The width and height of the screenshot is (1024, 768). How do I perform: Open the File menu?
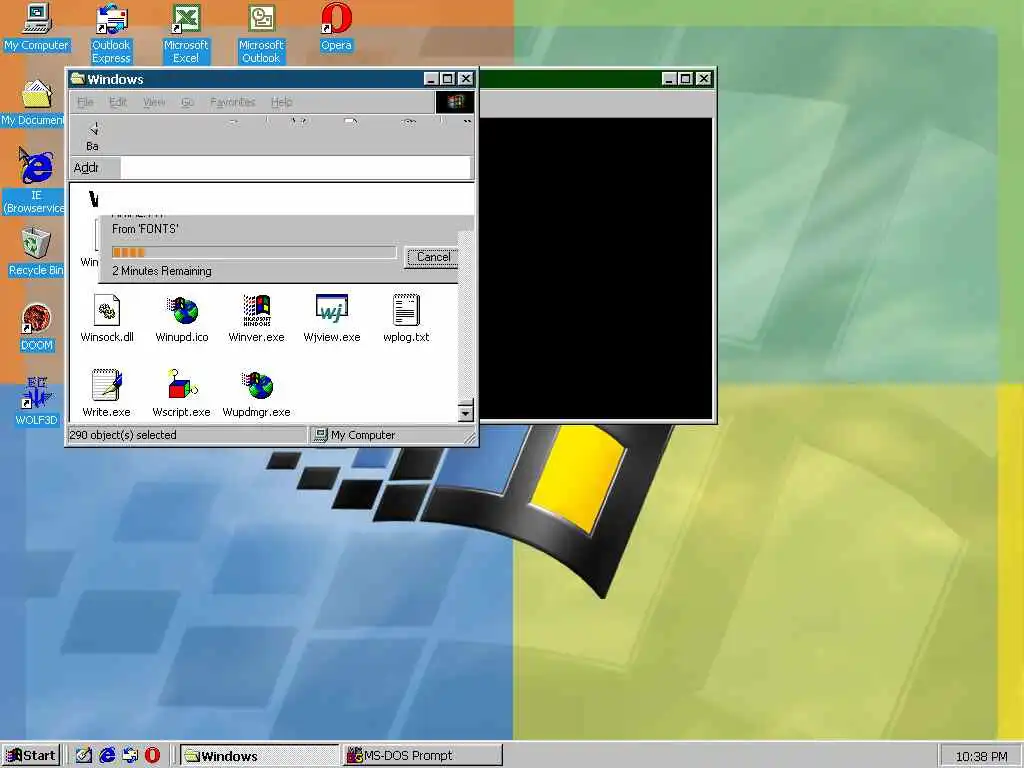[x=85, y=102]
